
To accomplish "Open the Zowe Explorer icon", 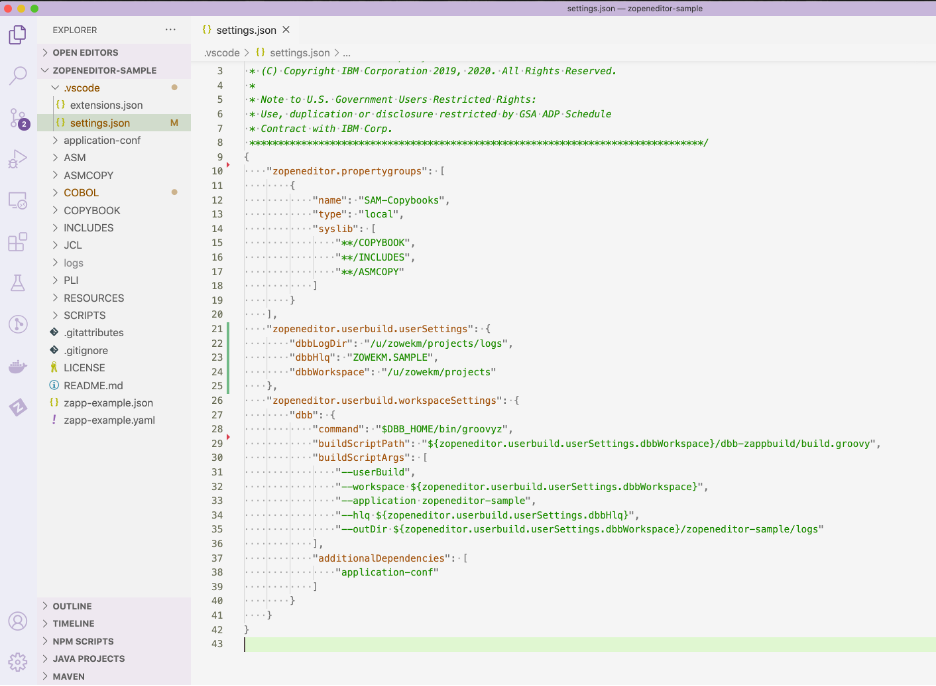I will pos(17,407).
